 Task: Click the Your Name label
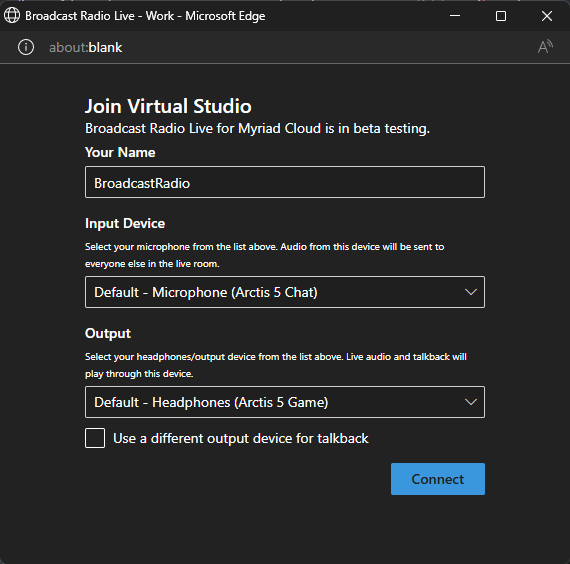pyautogui.click(x=120, y=152)
